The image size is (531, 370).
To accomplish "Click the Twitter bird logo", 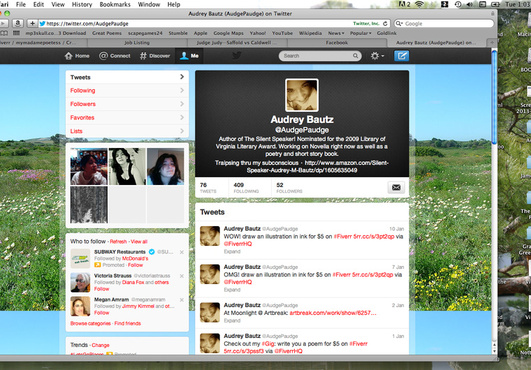I will [236, 56].
